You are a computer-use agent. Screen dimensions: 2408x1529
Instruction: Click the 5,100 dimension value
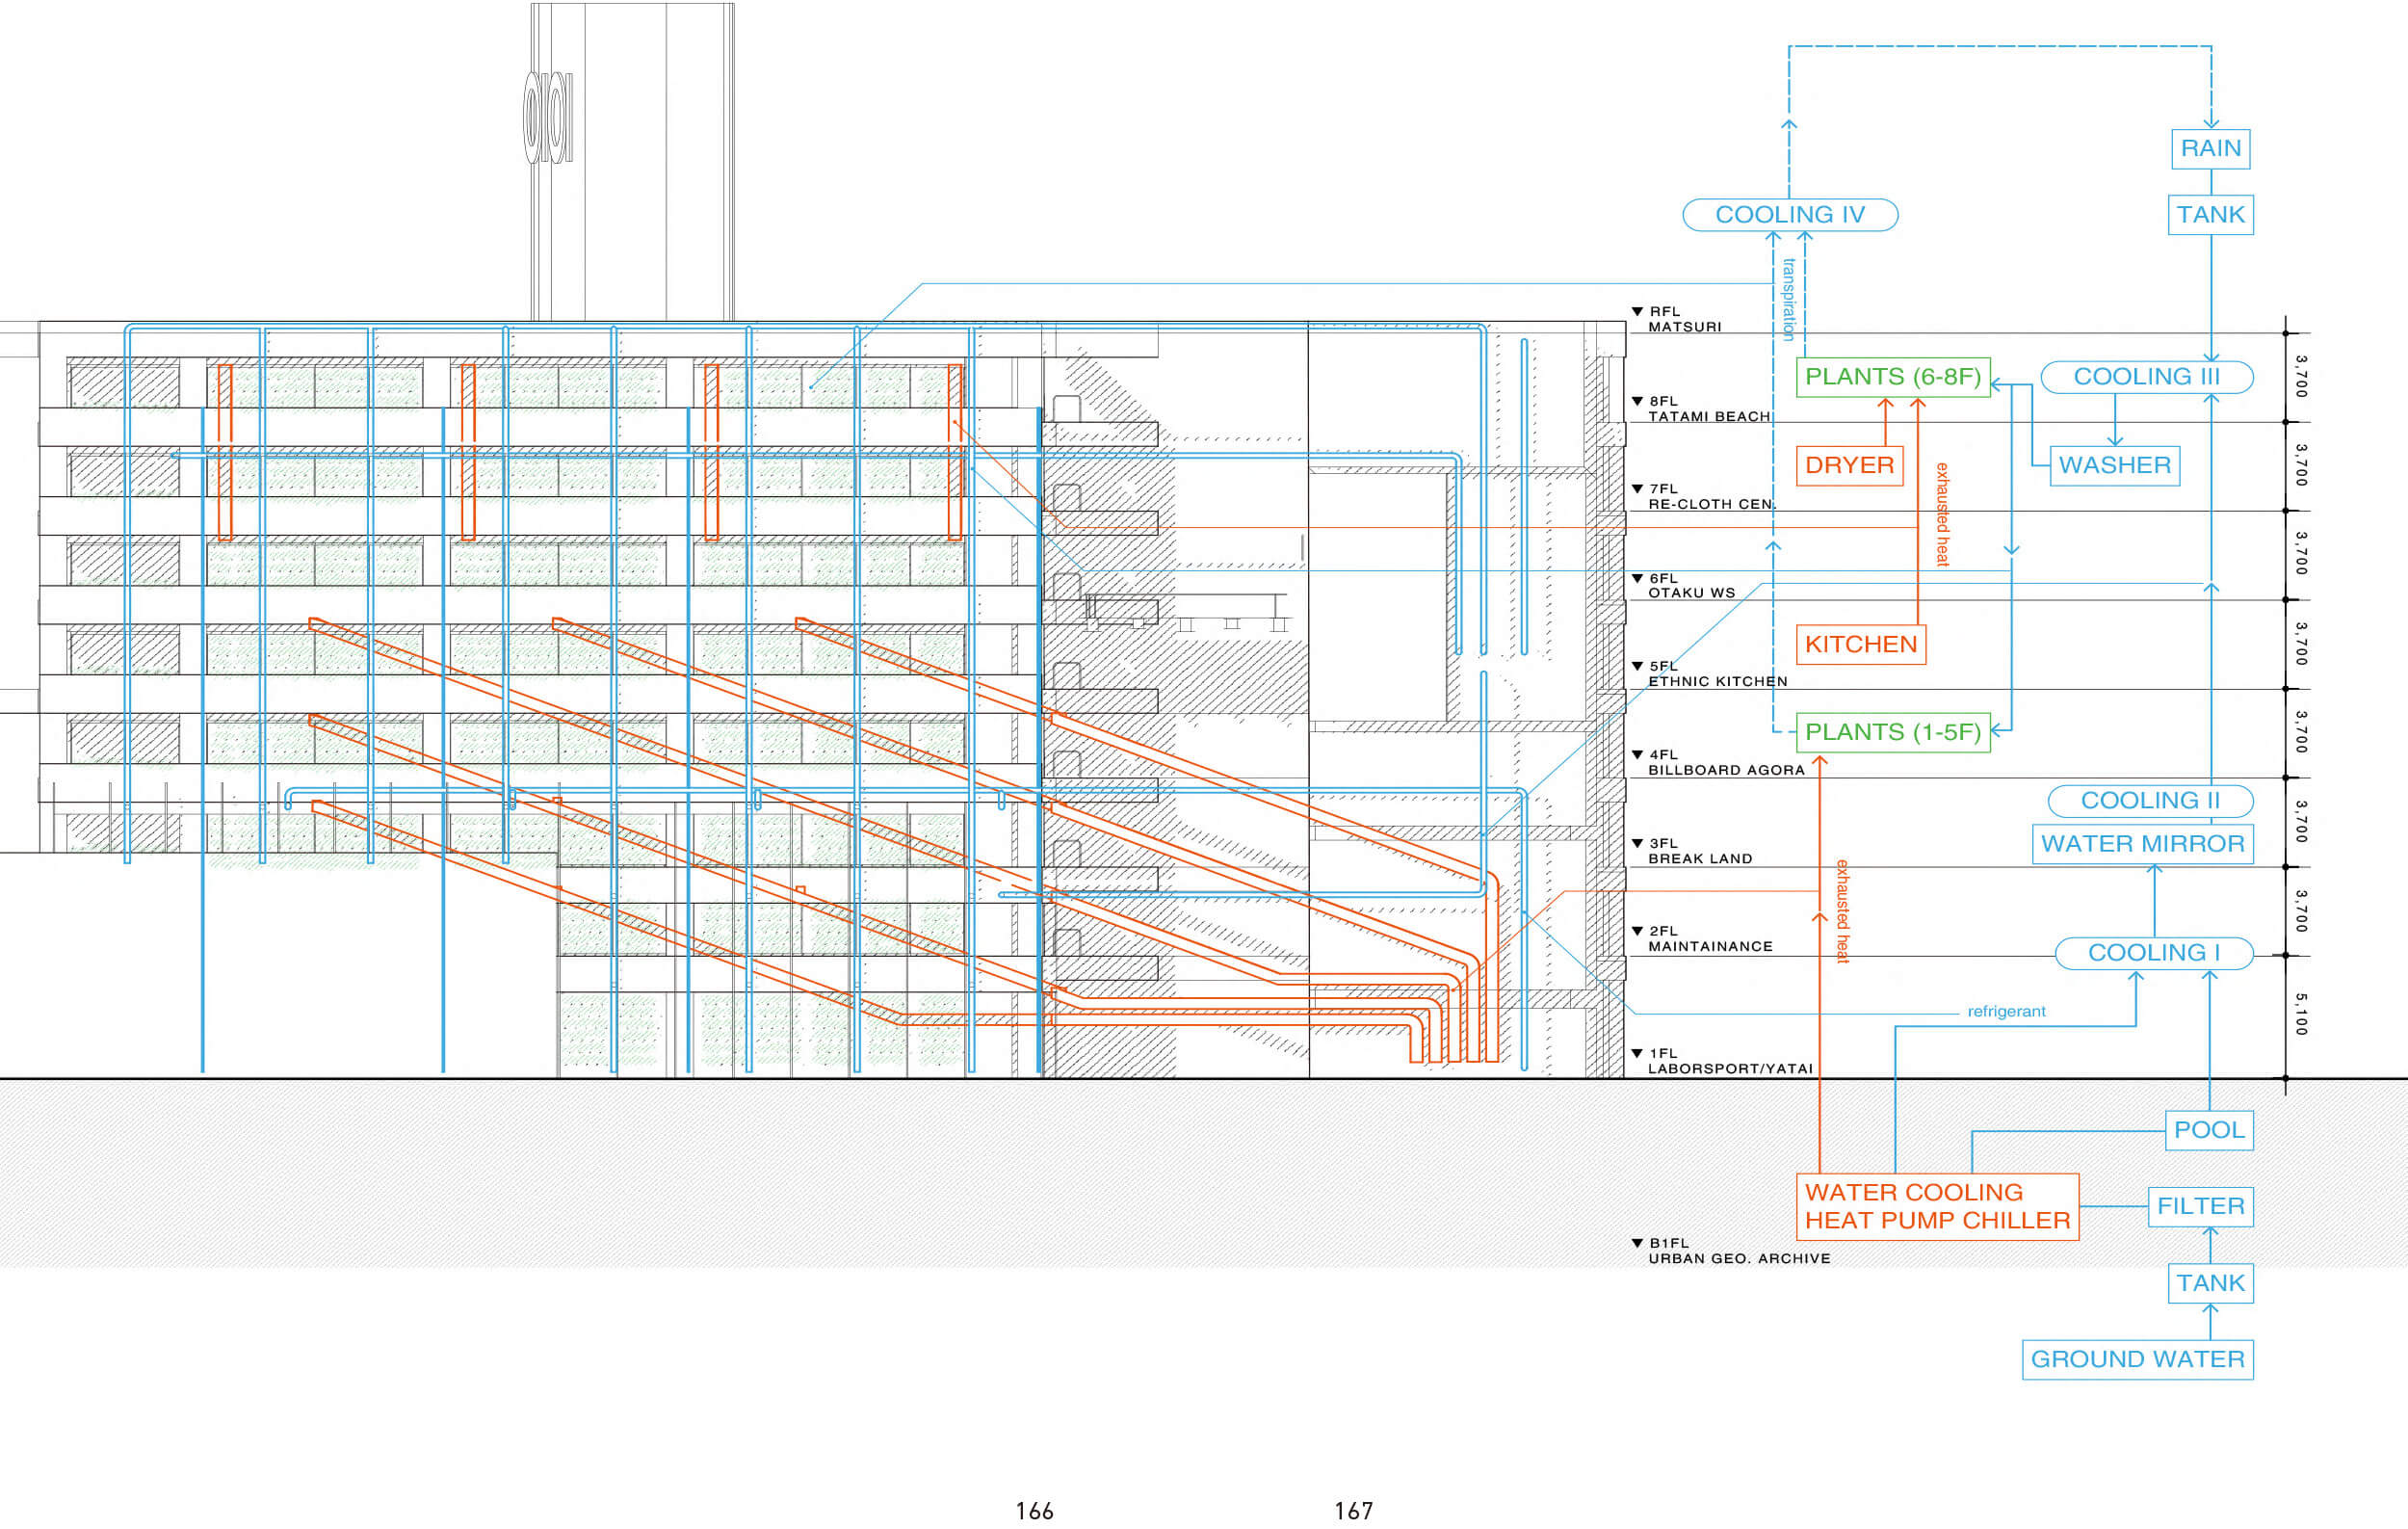pos(2301,1014)
